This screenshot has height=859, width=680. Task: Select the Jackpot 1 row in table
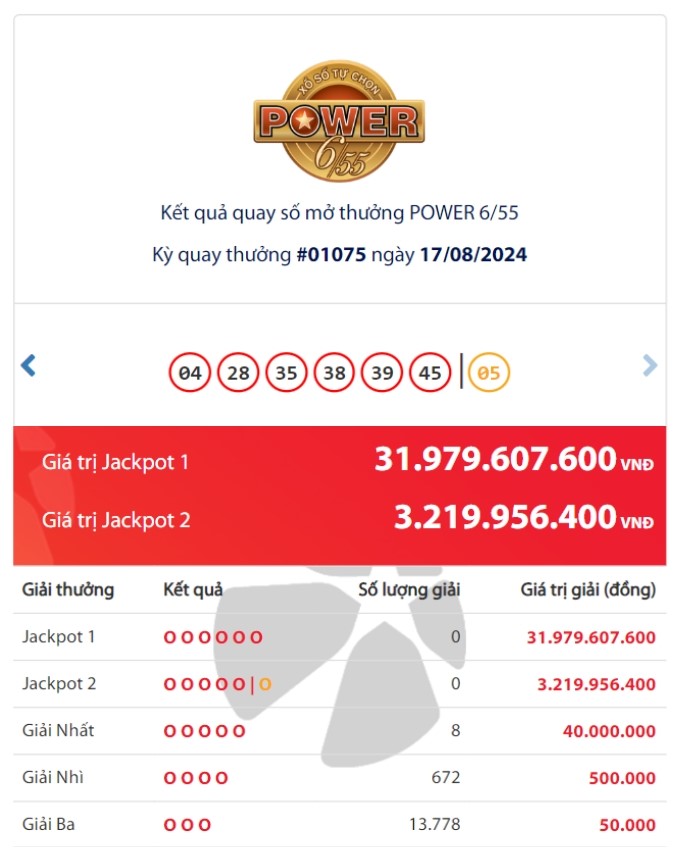point(340,637)
